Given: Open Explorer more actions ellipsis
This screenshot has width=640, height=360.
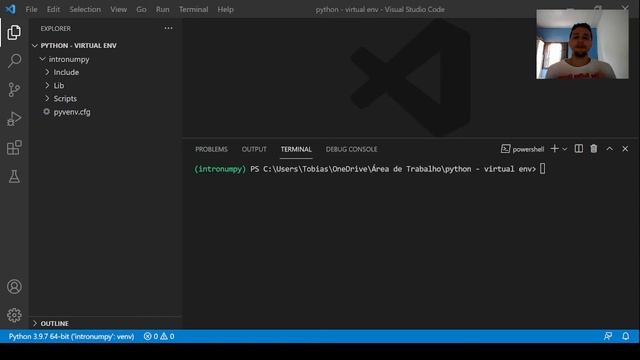Looking at the screenshot, I should coord(168,28).
